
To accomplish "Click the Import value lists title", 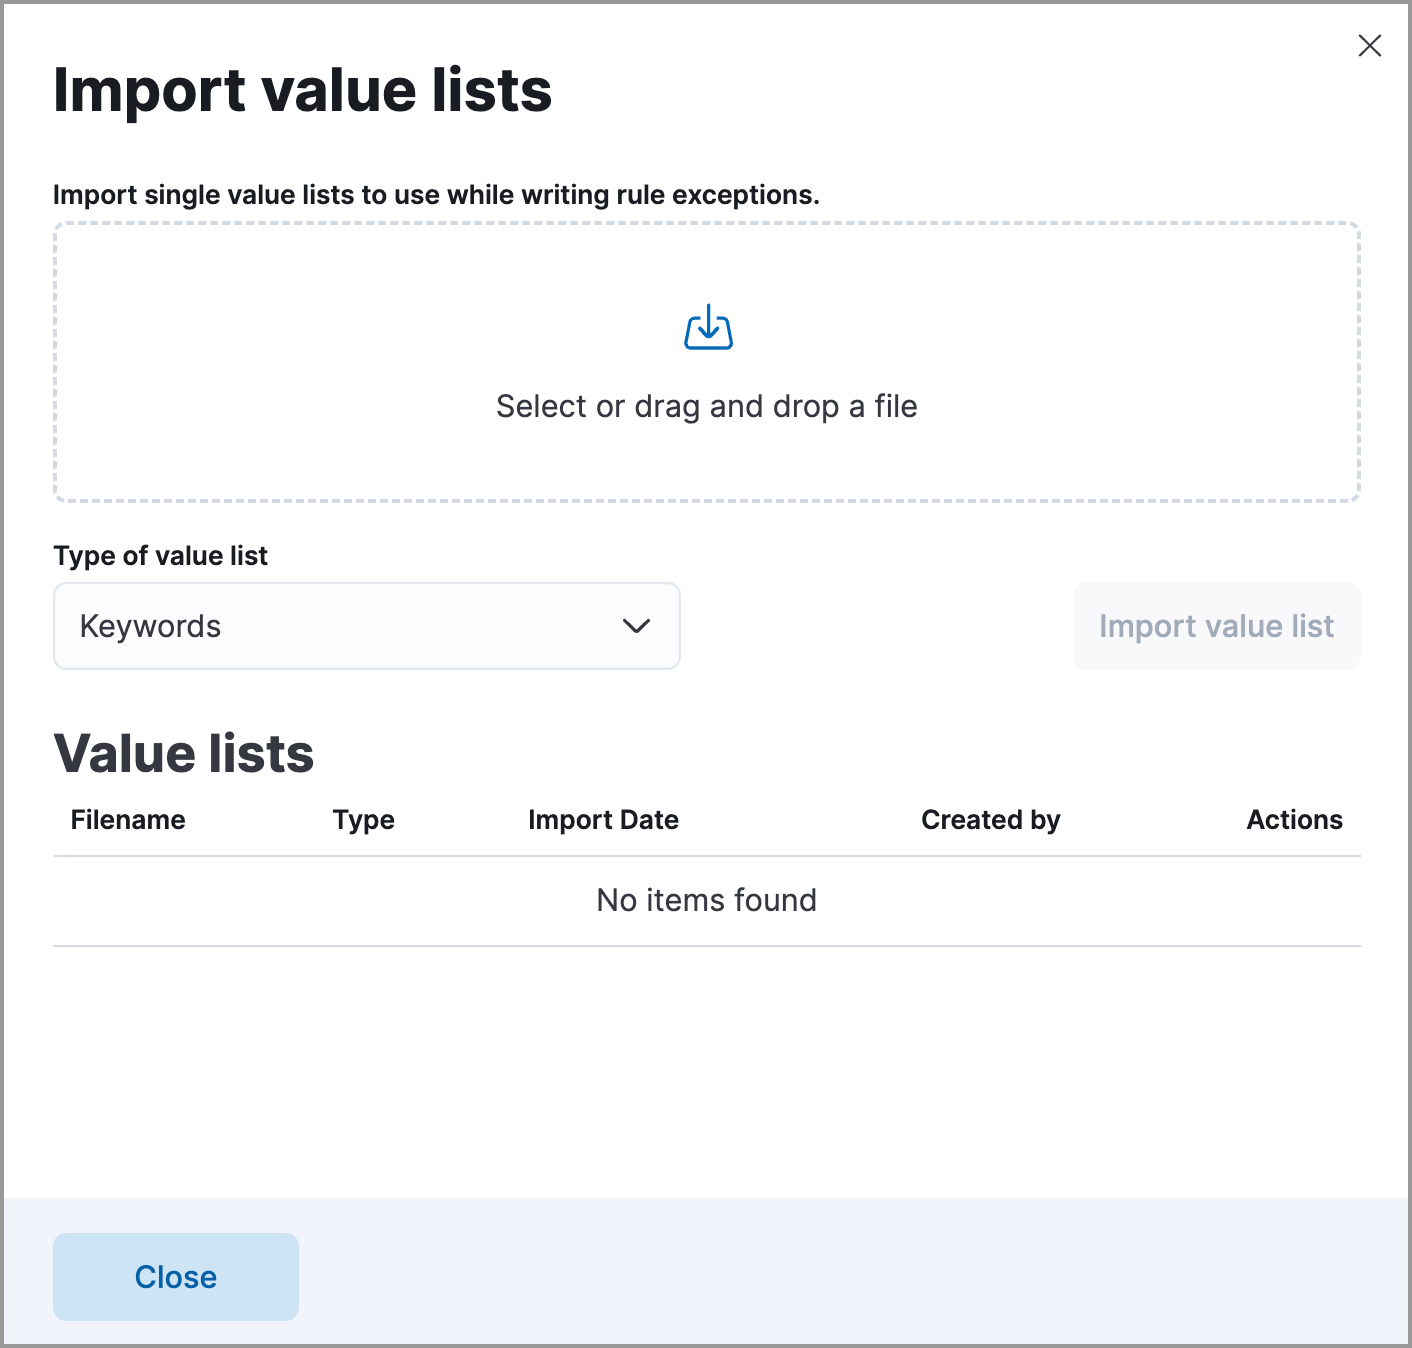I will coord(303,90).
